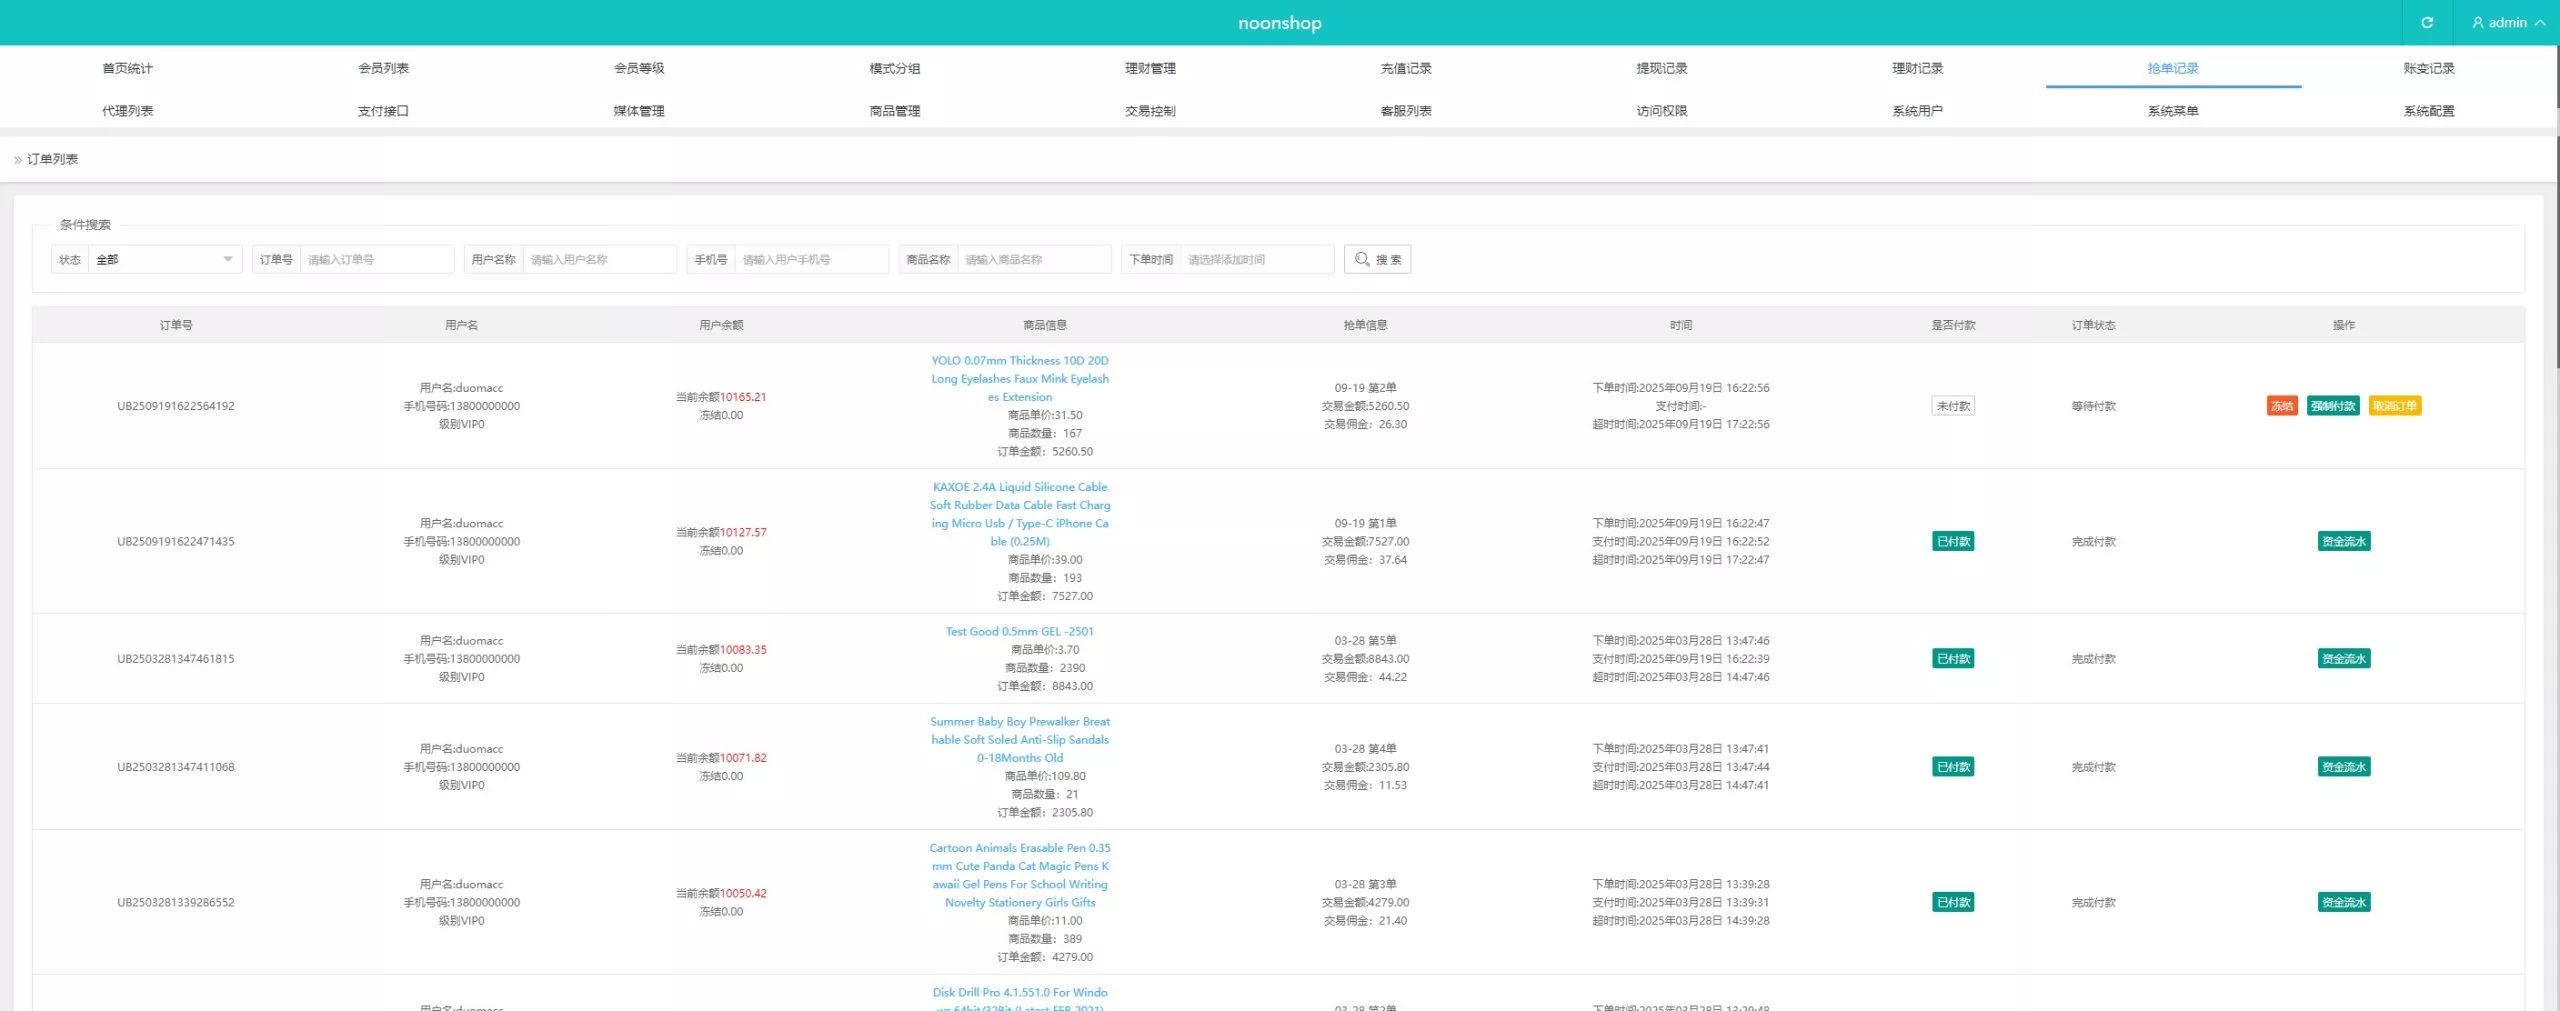
Task: Click 已付款 badge for order UB2503281347411068
Action: tap(1953, 767)
